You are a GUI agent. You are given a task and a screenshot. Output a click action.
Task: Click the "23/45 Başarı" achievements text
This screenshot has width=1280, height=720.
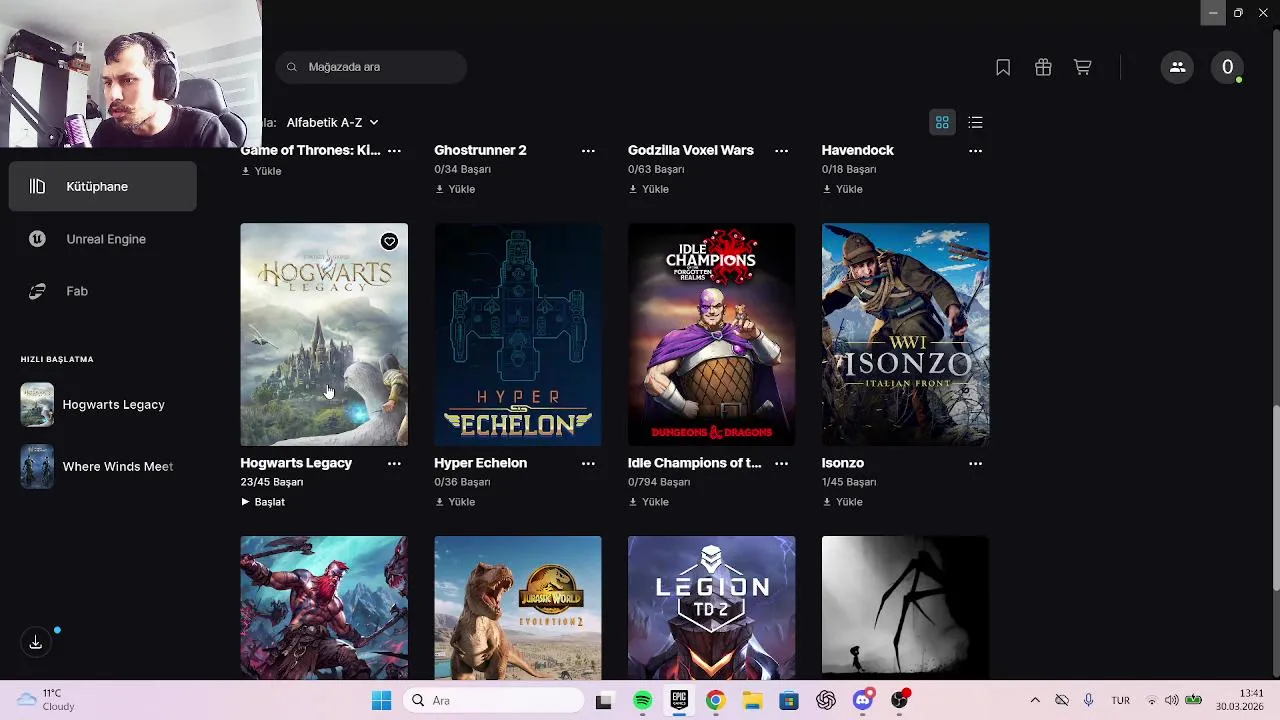272,482
